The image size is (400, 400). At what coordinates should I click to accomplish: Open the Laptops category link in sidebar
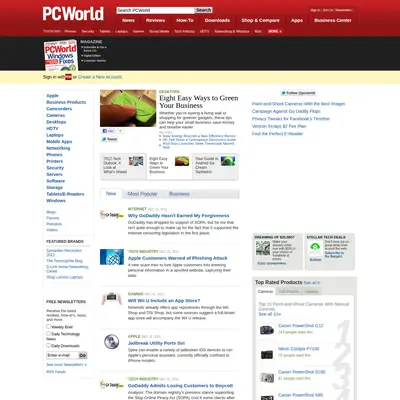click(55, 135)
